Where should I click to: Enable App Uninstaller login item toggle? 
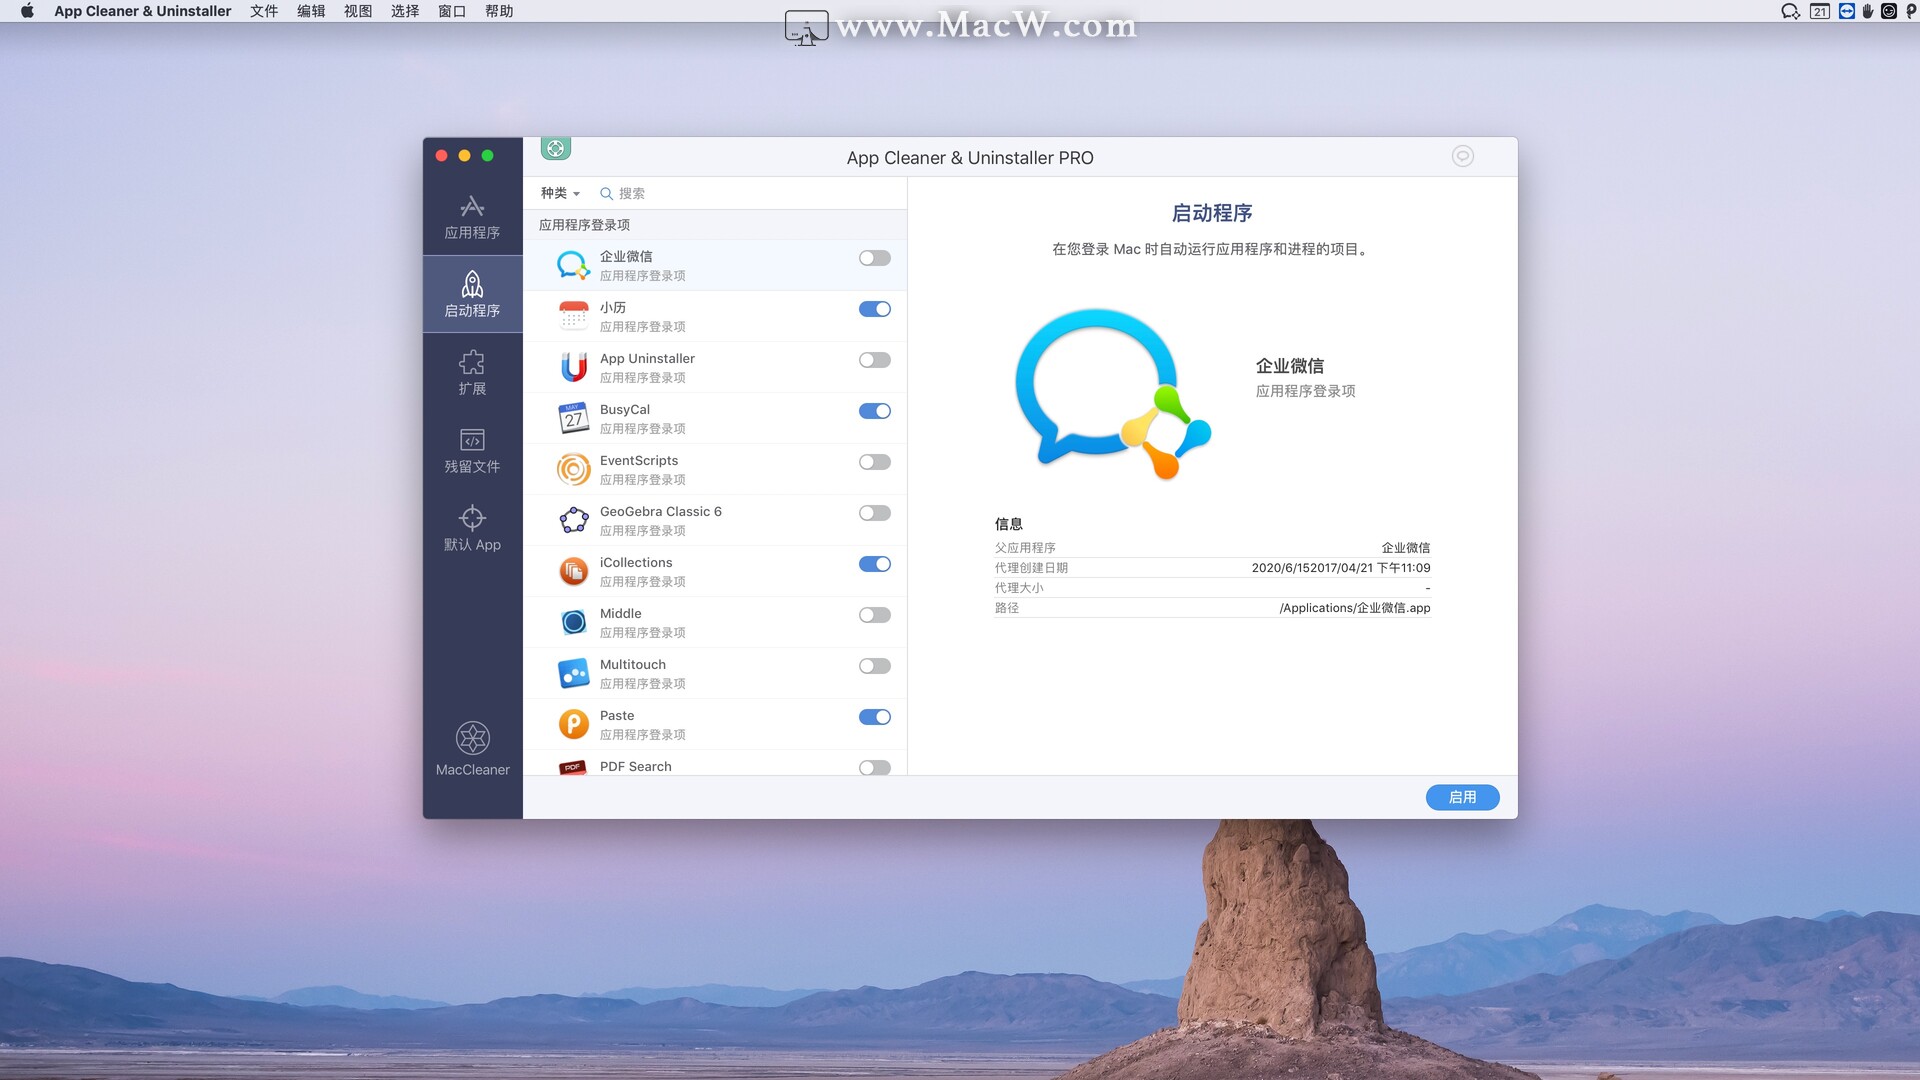tap(874, 360)
